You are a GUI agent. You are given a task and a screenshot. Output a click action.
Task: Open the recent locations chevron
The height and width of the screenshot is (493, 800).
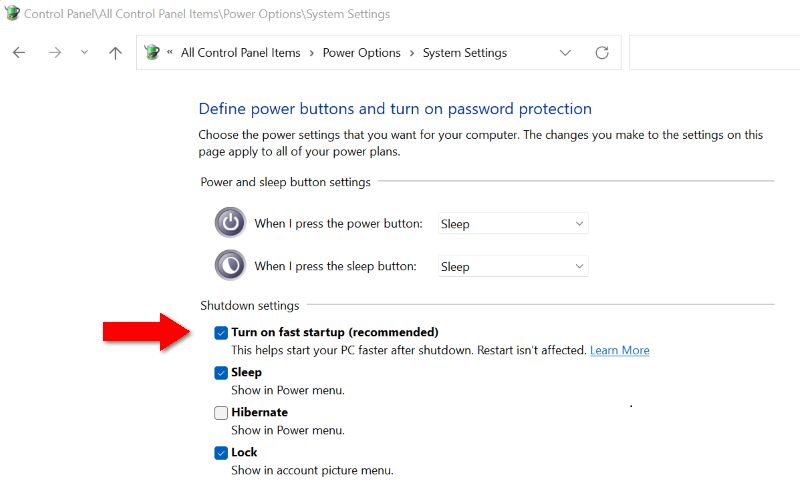click(84, 53)
